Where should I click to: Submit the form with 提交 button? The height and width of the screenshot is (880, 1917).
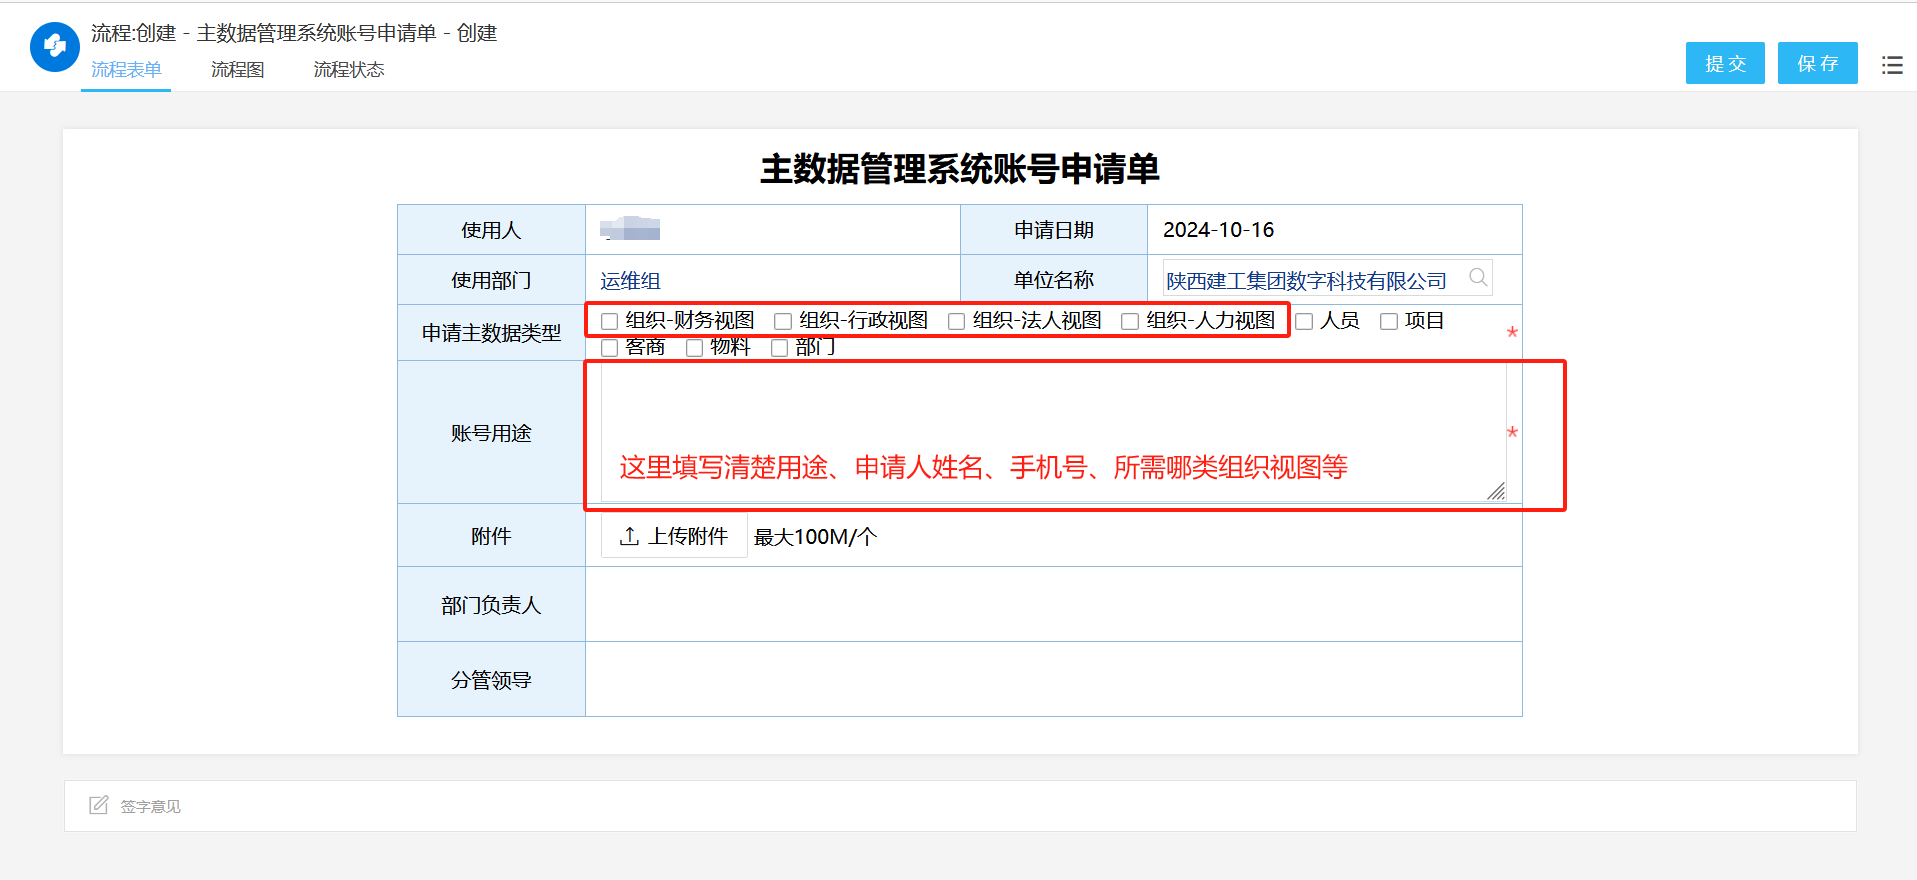[x=1724, y=64]
